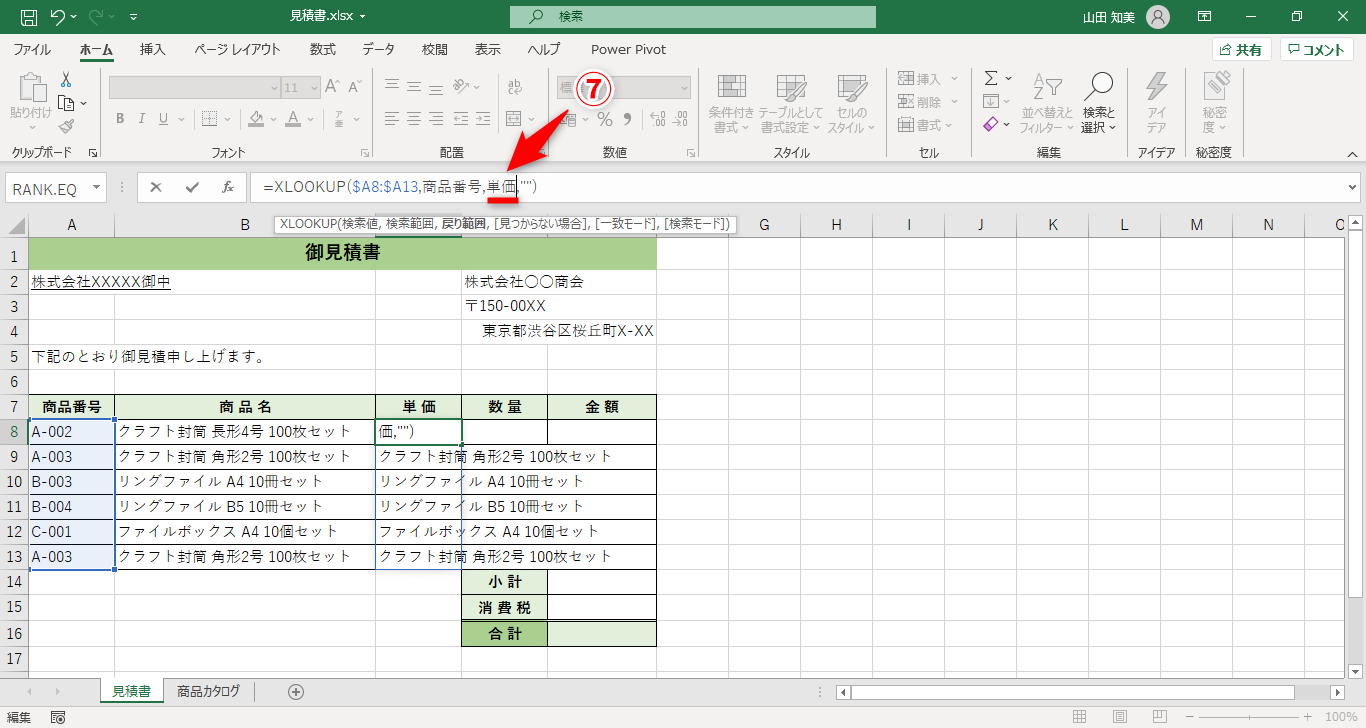Screen dimensions: 1366x728
Task: Switch to Formulas ribbon tab
Action: [x=322, y=49]
